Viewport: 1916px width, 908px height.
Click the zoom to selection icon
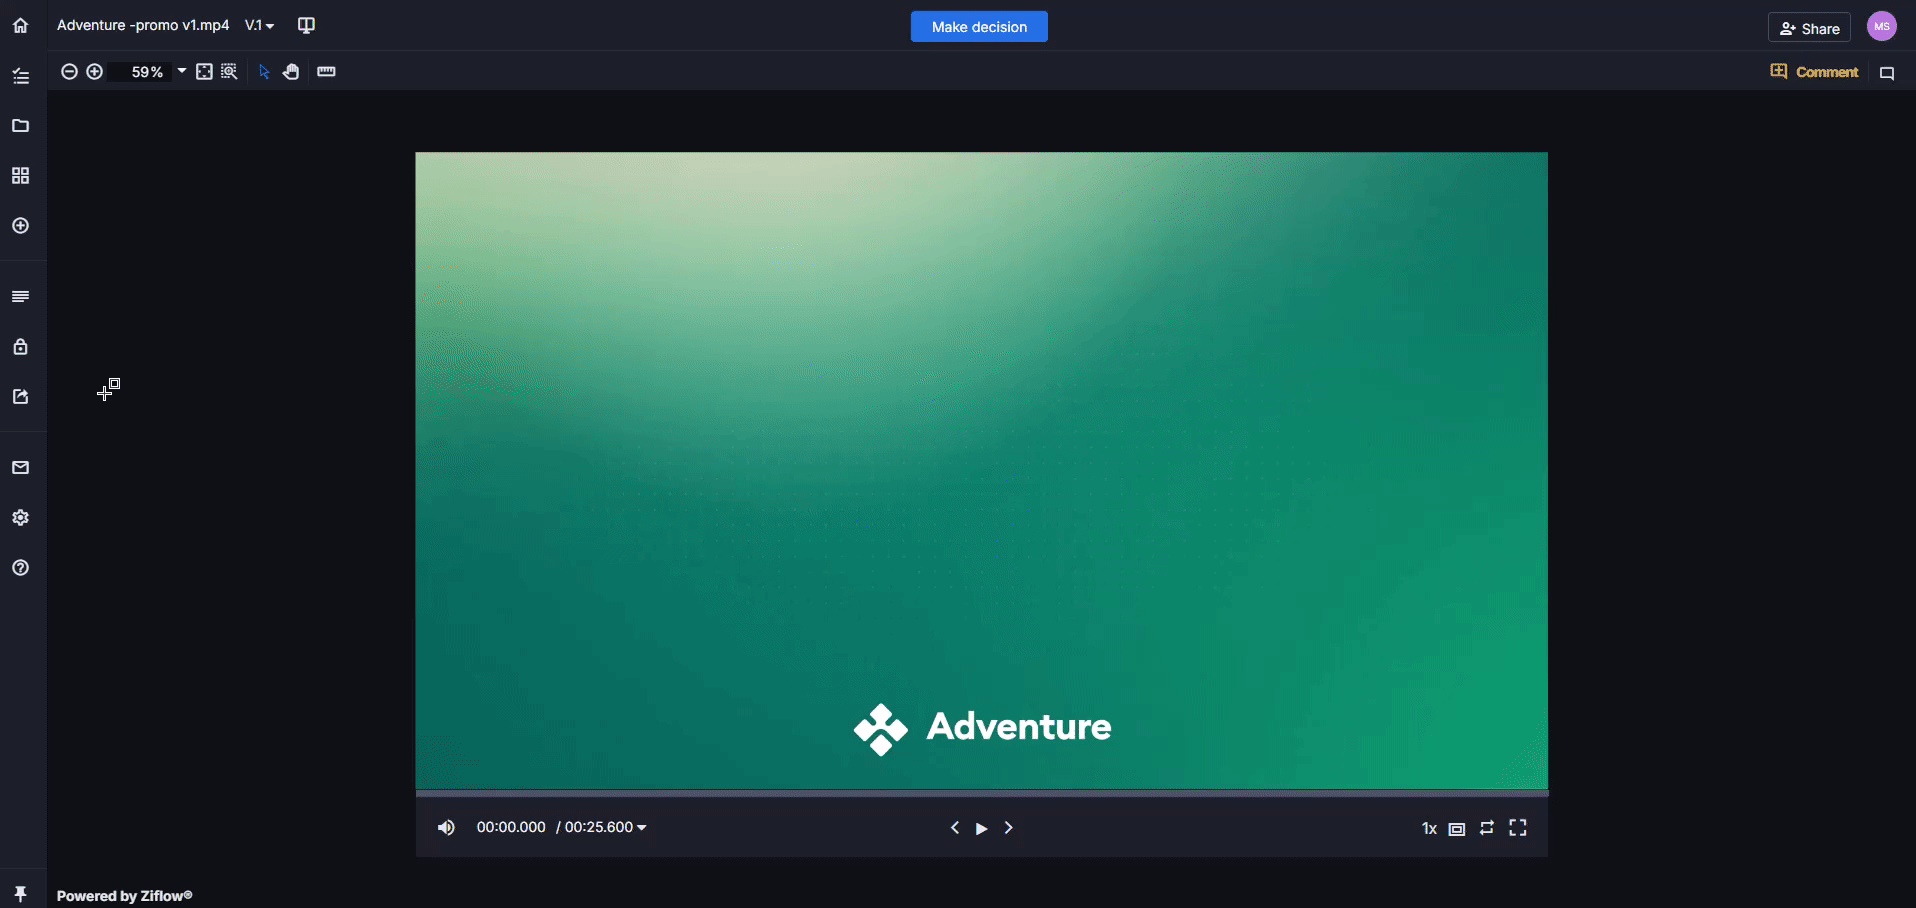229,72
